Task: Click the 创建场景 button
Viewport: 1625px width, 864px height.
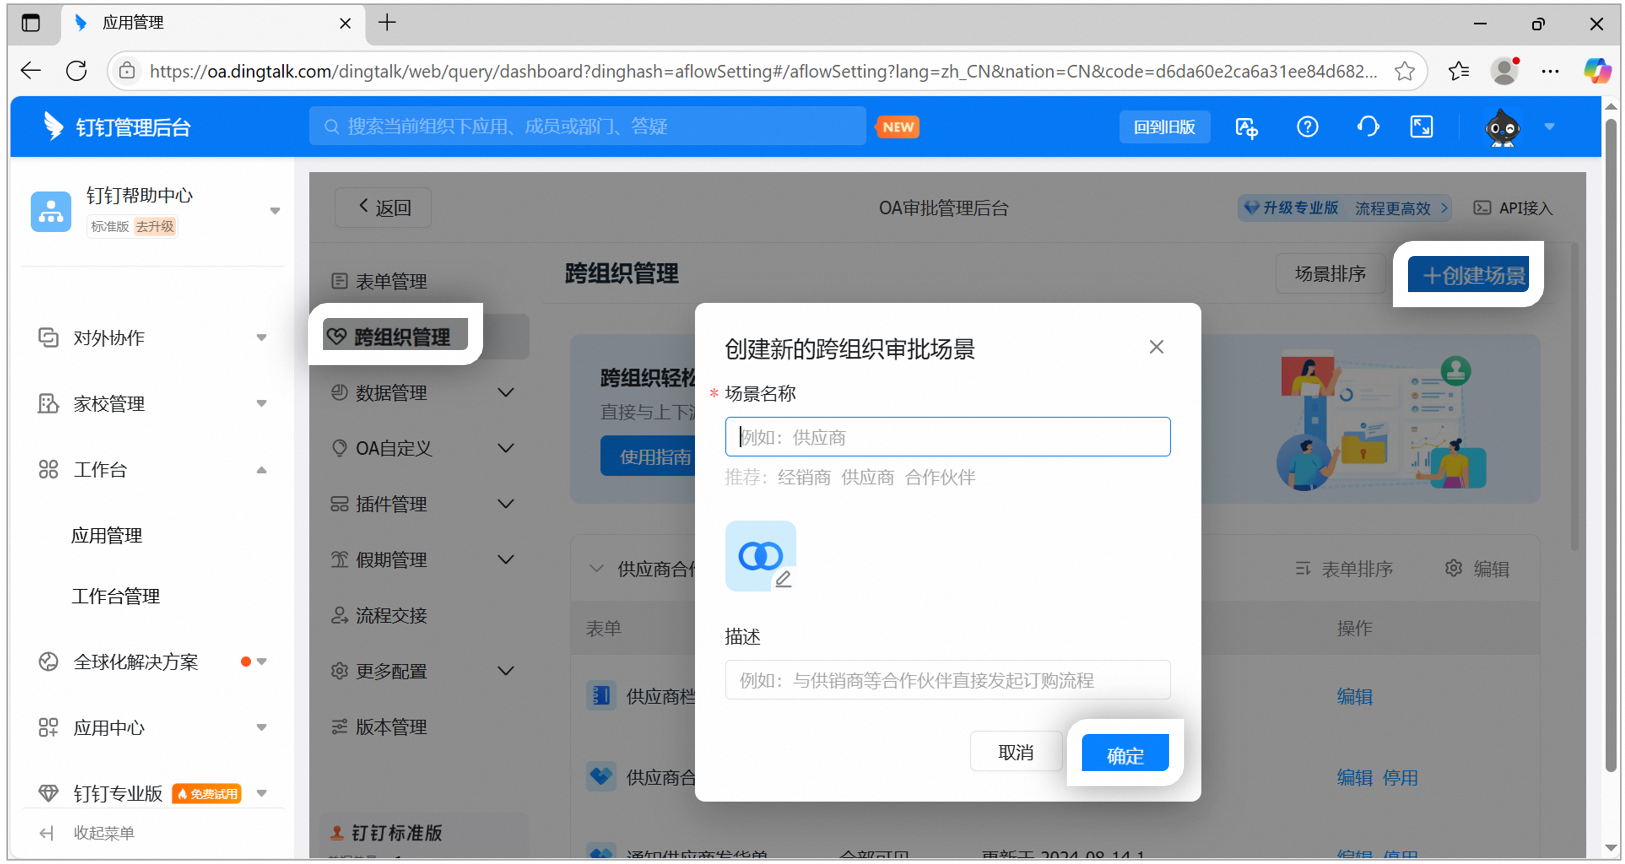Action: (1469, 275)
